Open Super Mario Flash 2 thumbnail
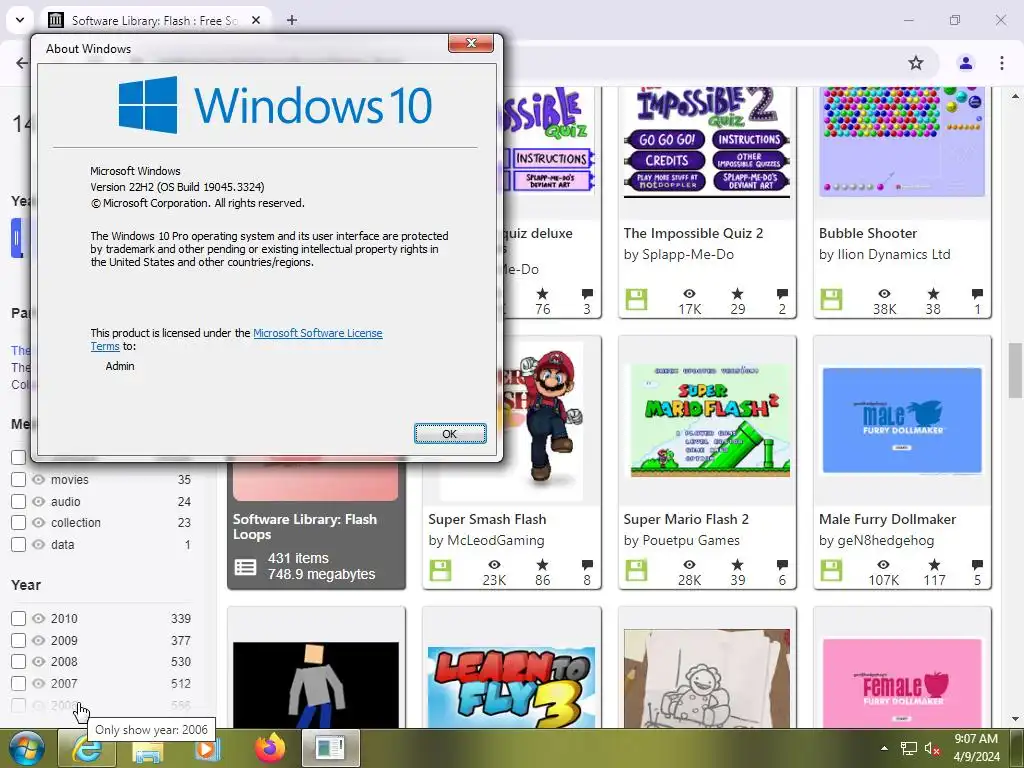The width and height of the screenshot is (1024, 768). coord(707,420)
